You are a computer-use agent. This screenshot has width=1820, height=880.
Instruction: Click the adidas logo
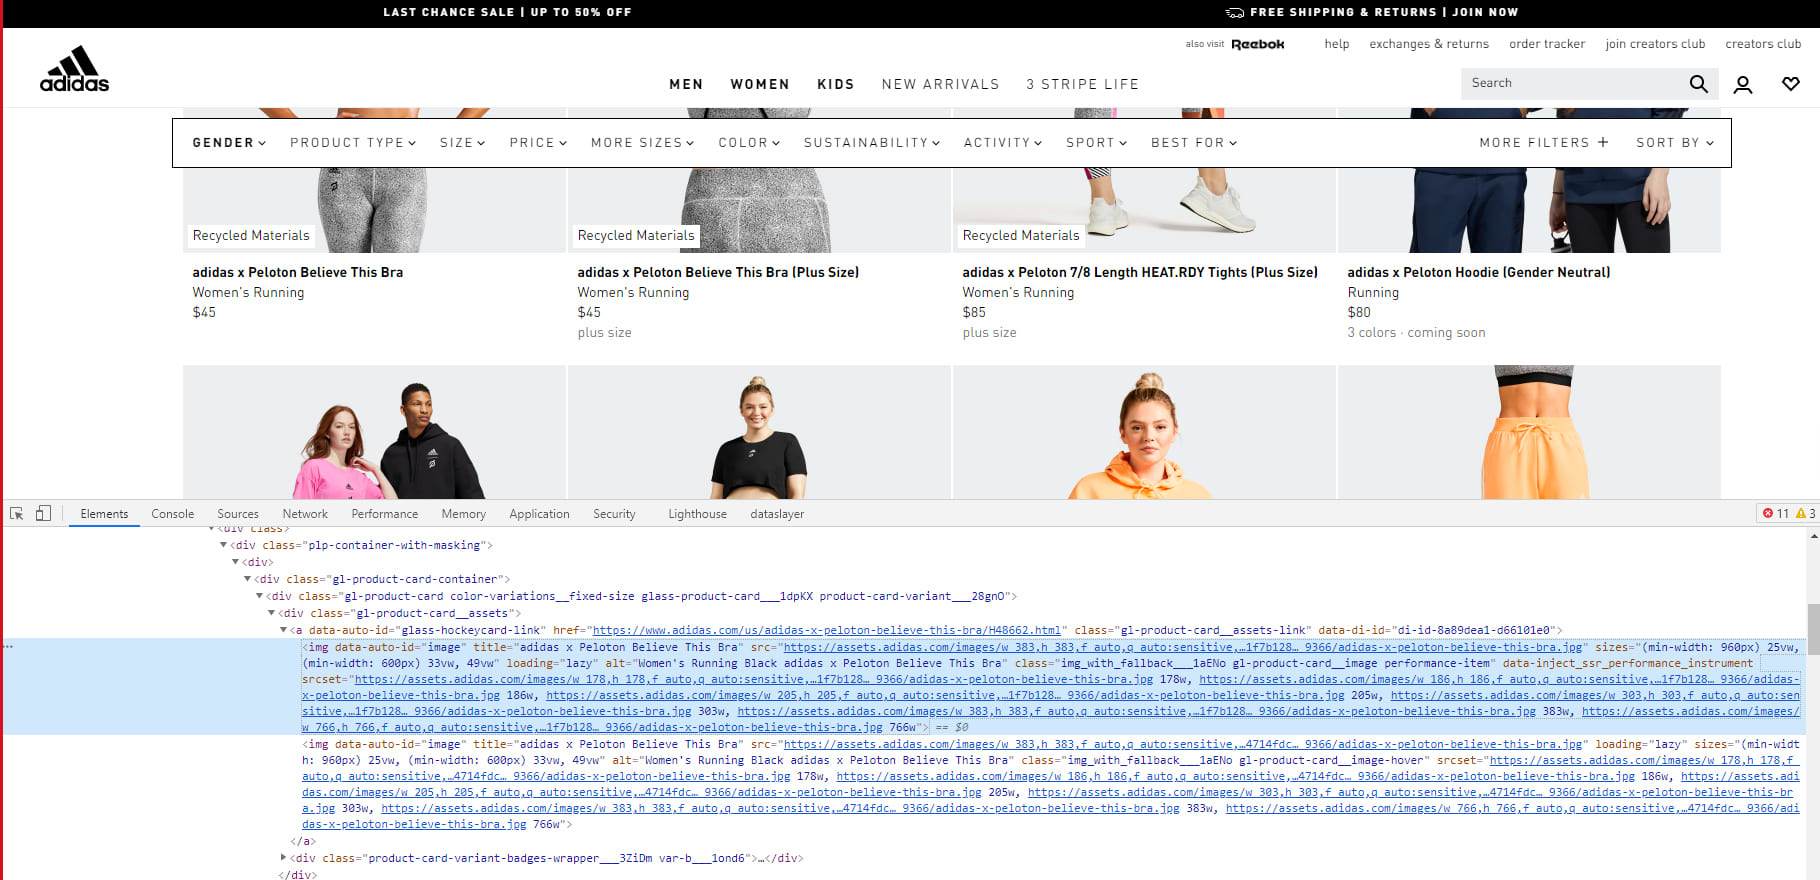click(x=74, y=69)
